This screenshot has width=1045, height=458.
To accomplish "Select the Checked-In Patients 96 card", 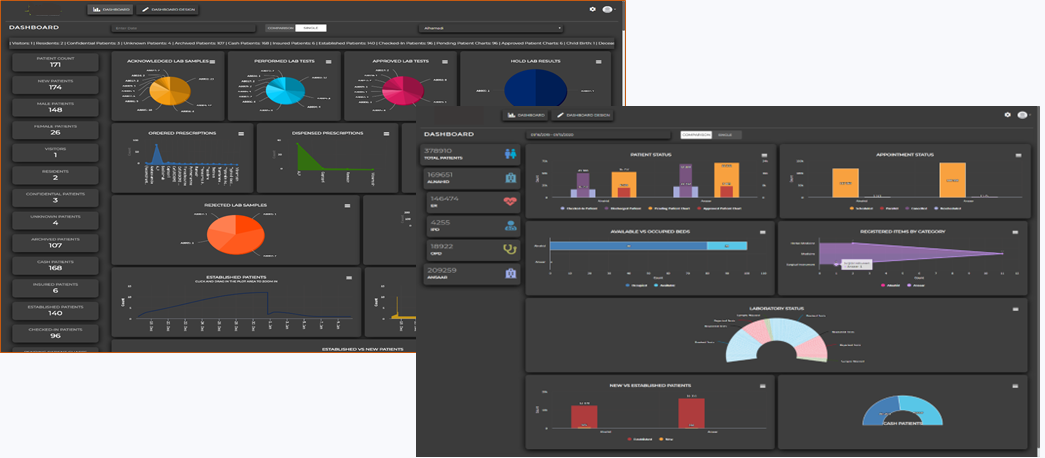I will (x=55, y=333).
